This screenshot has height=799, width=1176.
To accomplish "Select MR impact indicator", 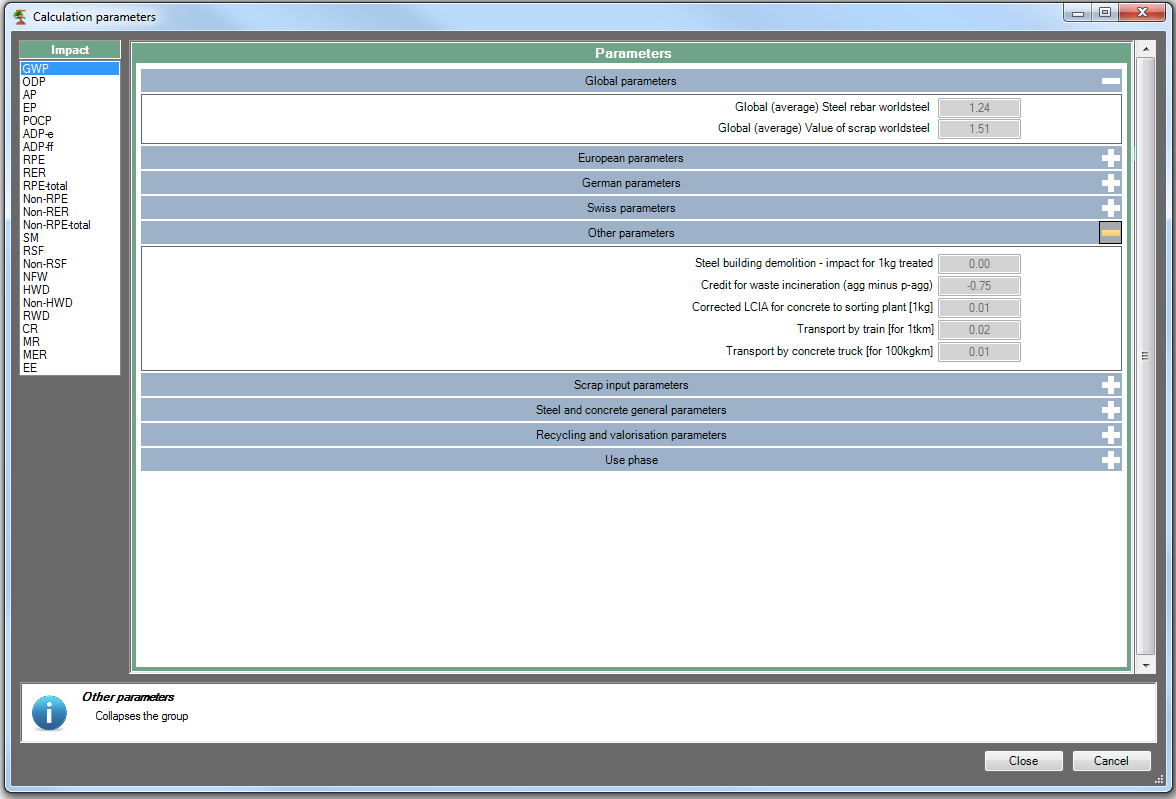I will click(x=70, y=341).
